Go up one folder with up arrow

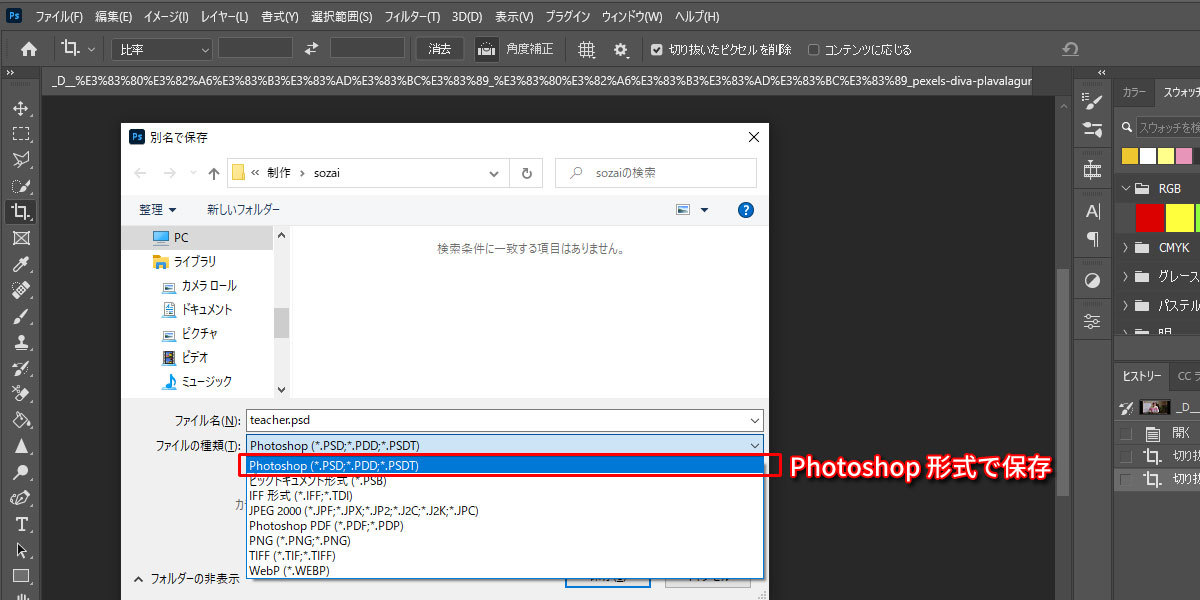click(213, 173)
